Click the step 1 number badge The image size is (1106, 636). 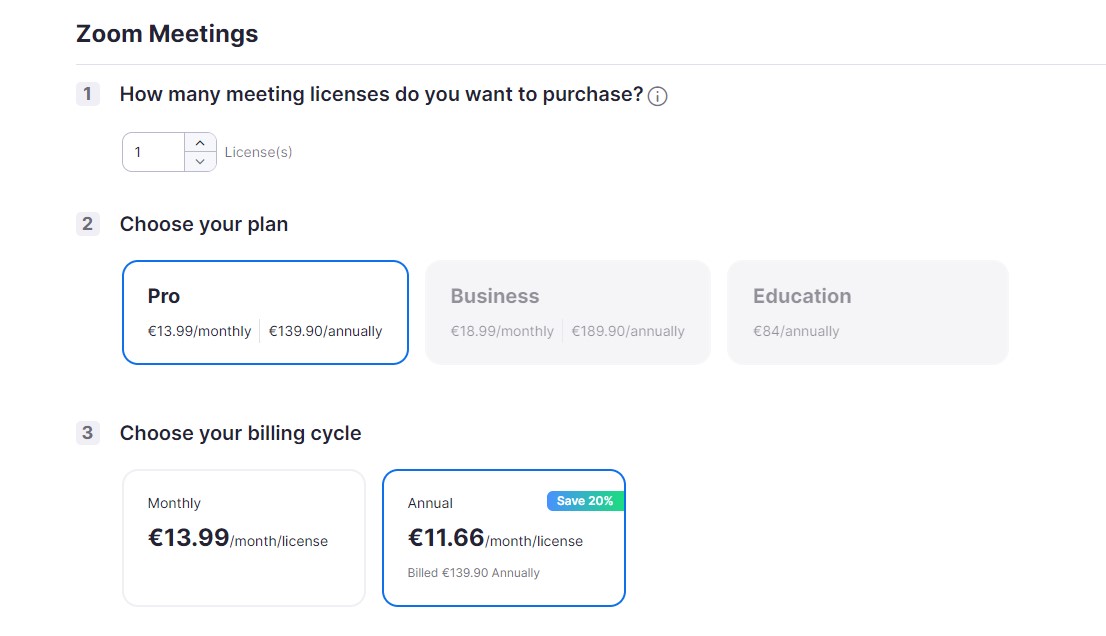[87, 94]
